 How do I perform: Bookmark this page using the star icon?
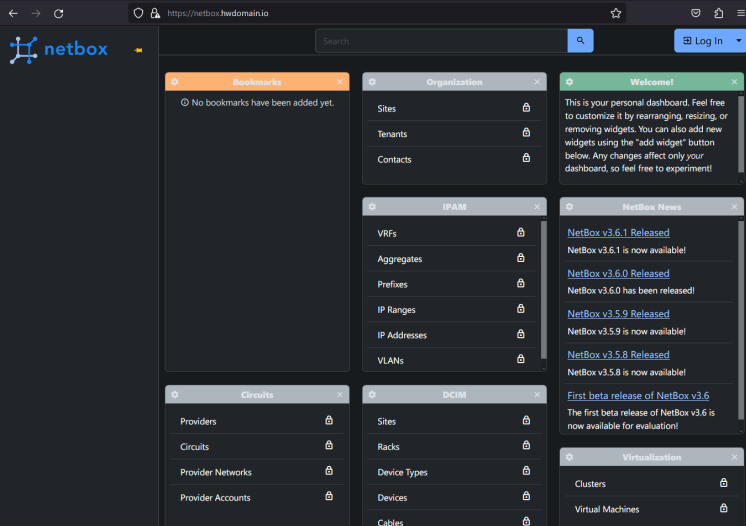tap(616, 13)
